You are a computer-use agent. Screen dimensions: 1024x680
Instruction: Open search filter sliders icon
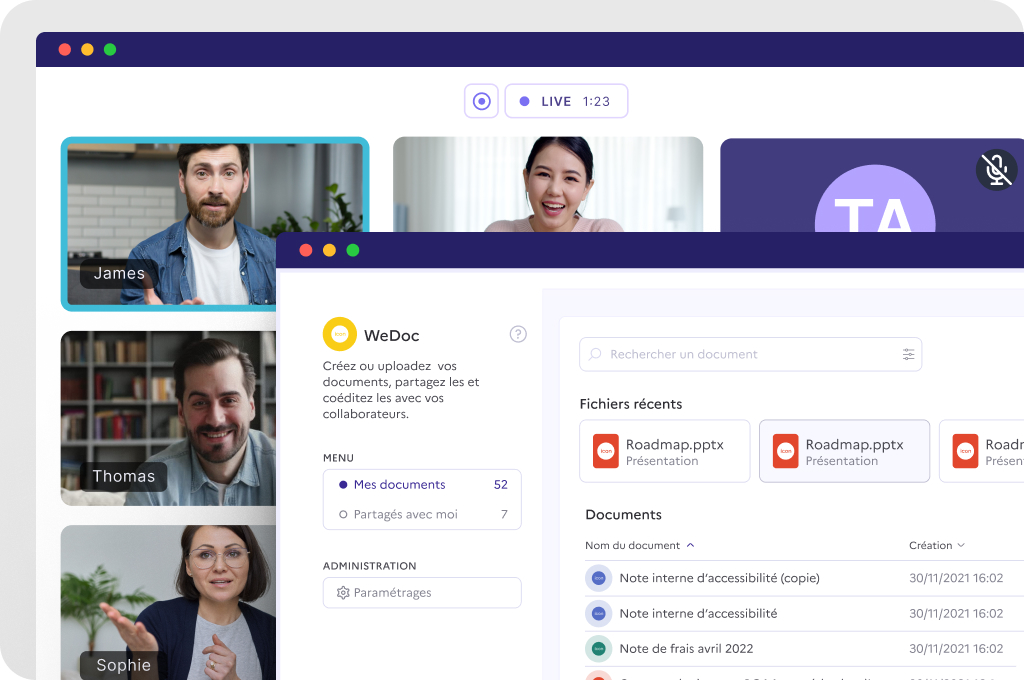click(908, 354)
